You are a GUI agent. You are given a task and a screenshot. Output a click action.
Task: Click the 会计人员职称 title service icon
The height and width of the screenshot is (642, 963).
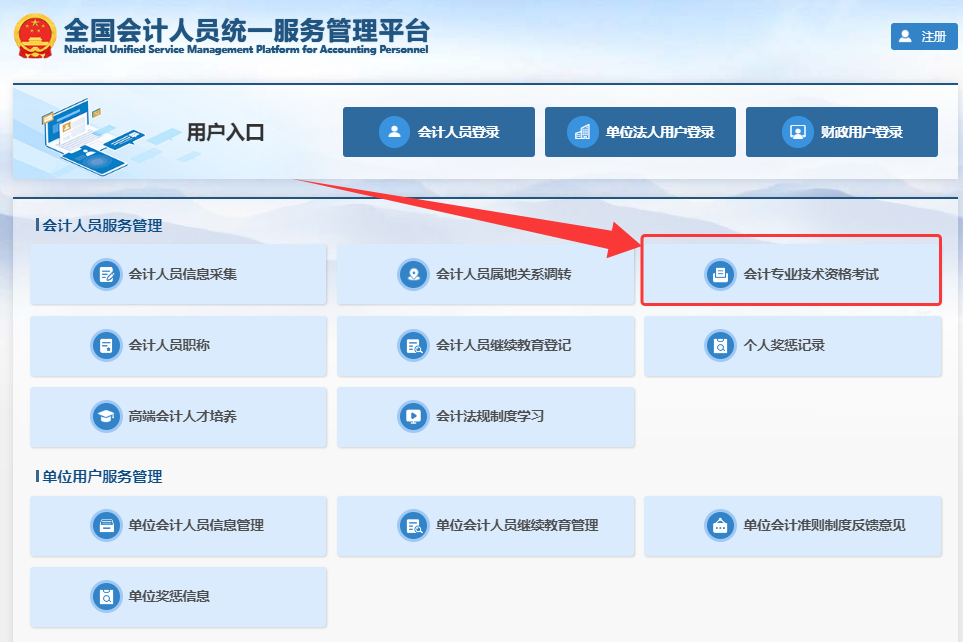tap(178, 346)
